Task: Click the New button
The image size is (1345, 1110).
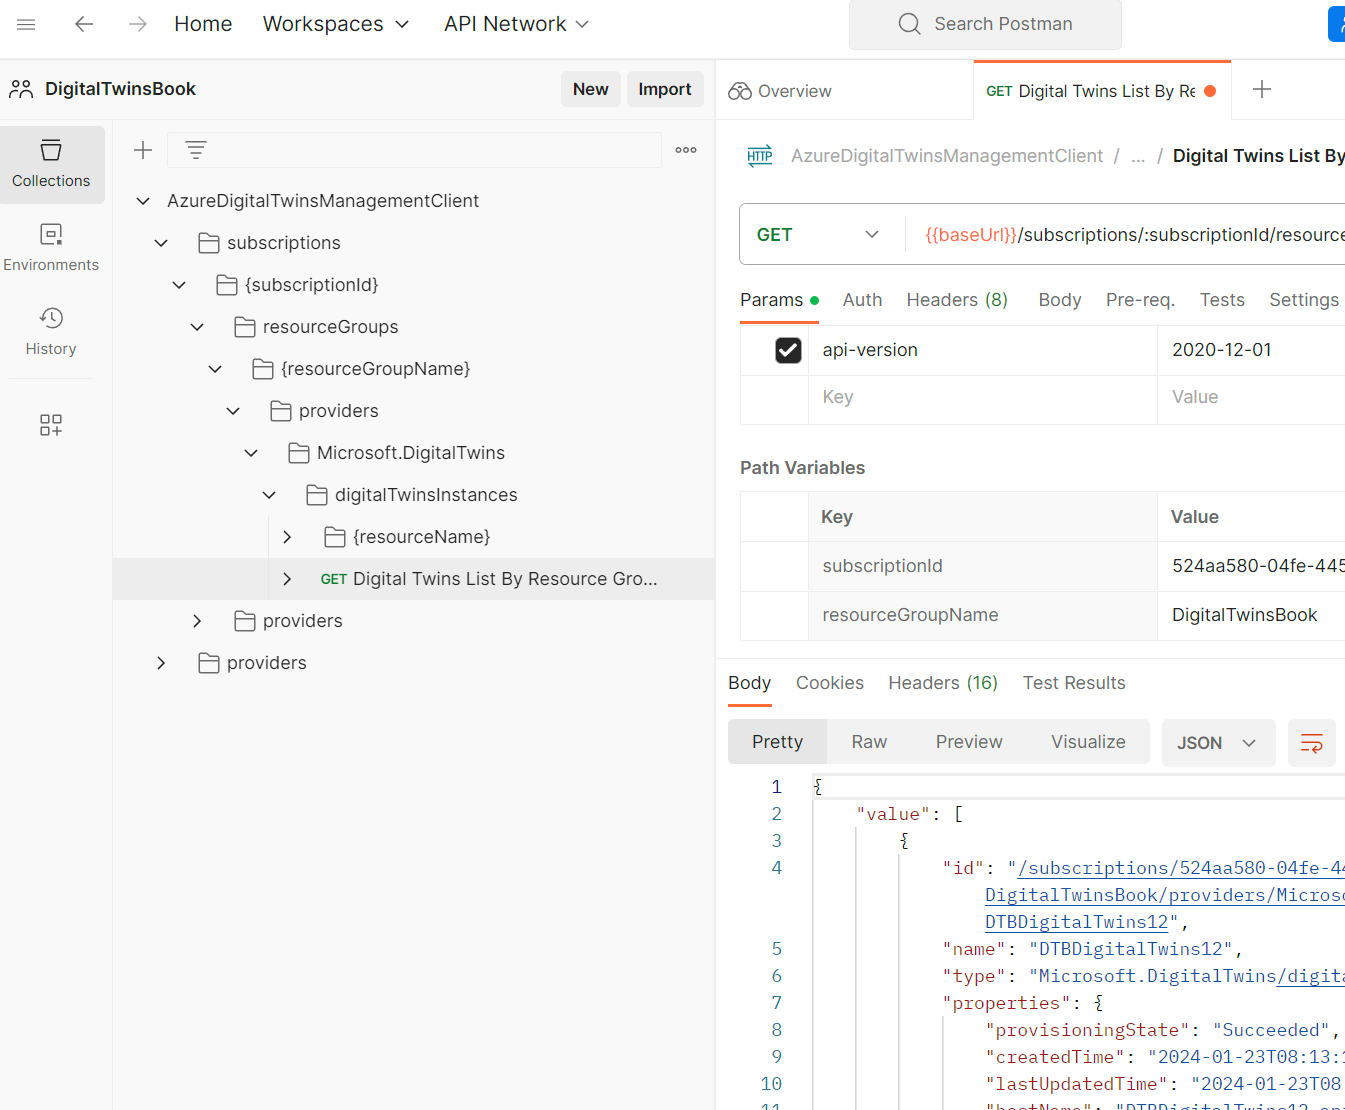Action: click(591, 89)
